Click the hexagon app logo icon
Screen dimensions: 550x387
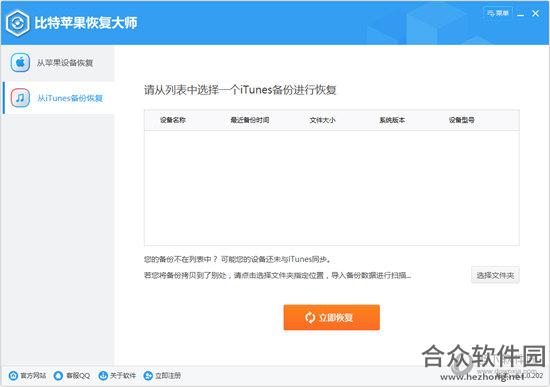point(18,23)
